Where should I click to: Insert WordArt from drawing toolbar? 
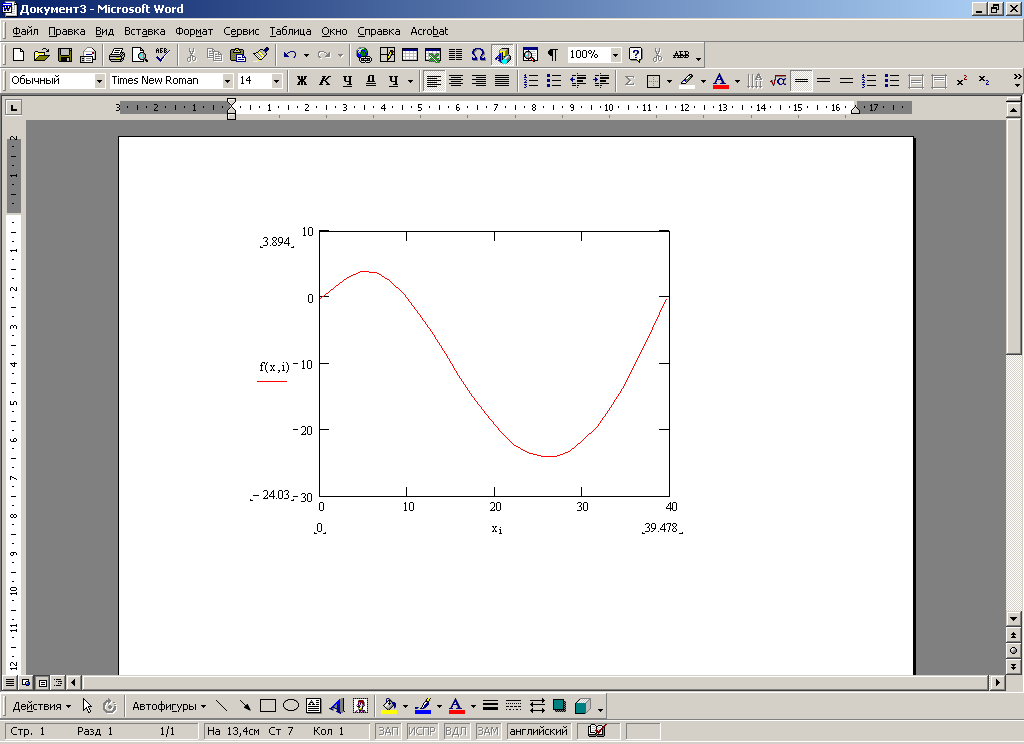point(337,705)
